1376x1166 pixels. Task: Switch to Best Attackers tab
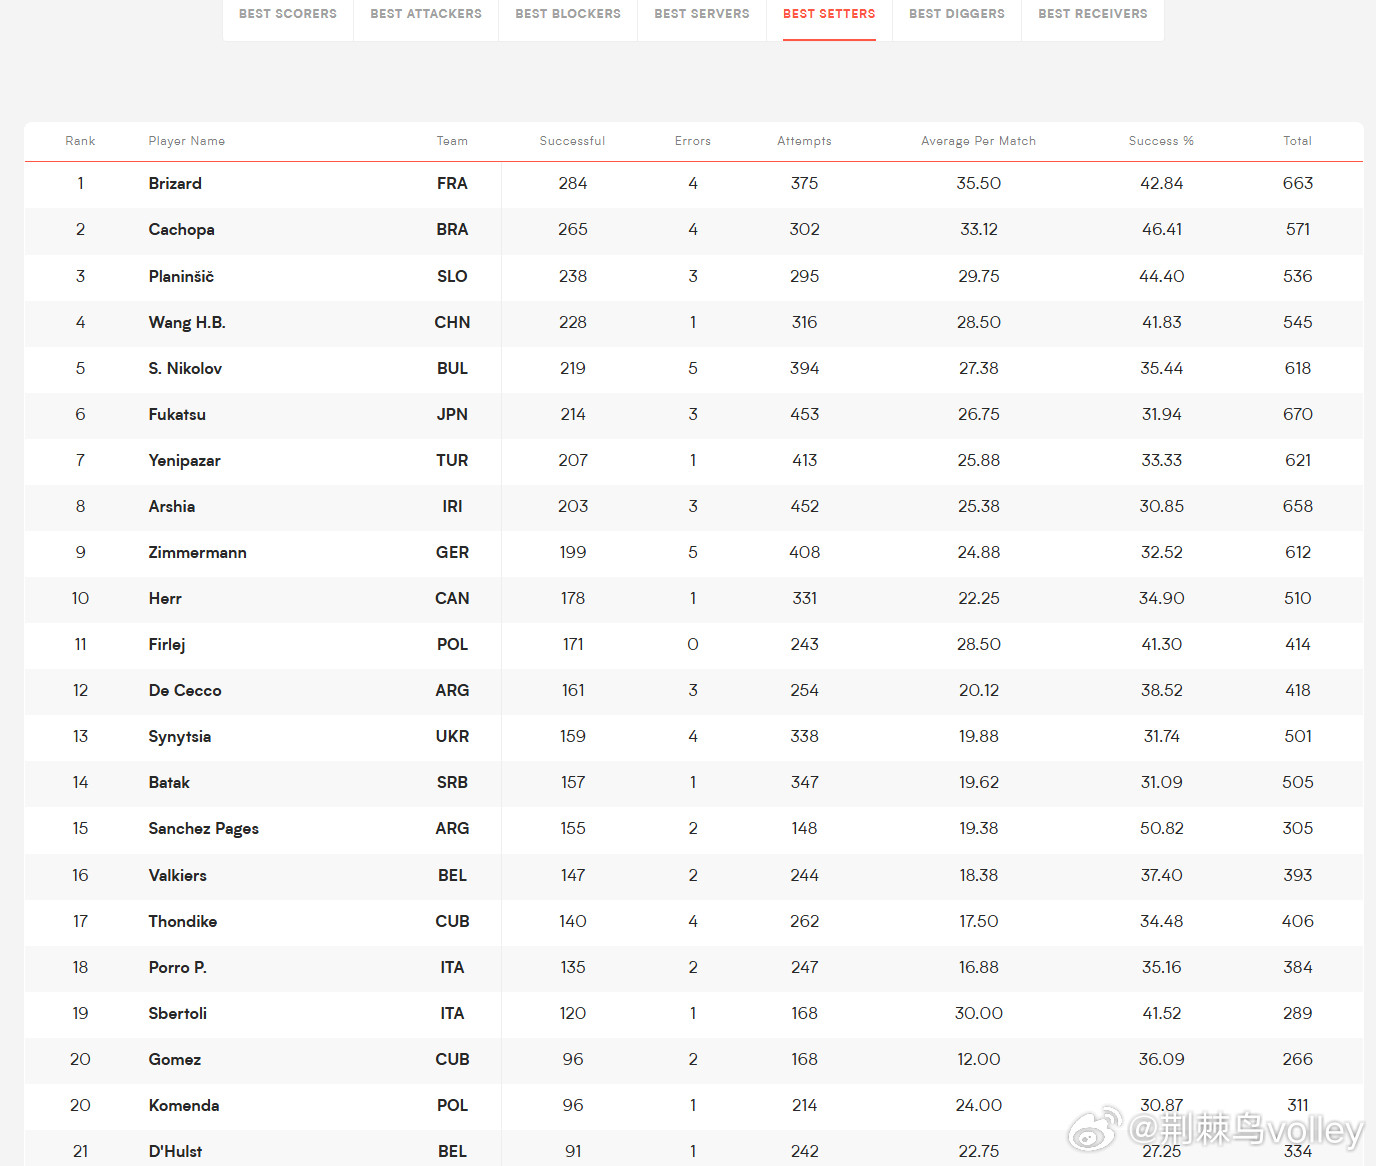[x=426, y=14]
